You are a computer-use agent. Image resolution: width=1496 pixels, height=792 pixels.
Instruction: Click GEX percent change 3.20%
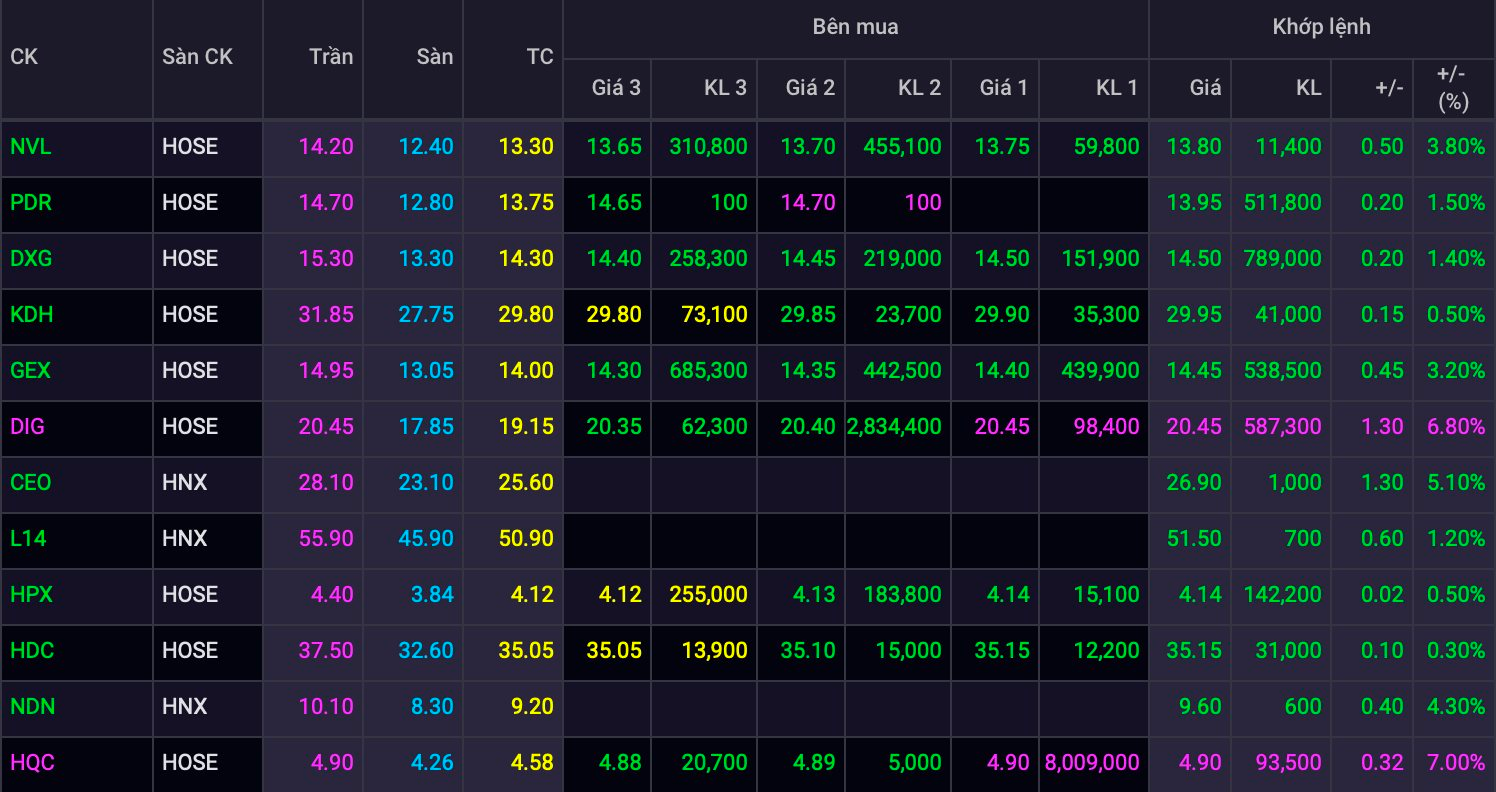[x=1456, y=371]
